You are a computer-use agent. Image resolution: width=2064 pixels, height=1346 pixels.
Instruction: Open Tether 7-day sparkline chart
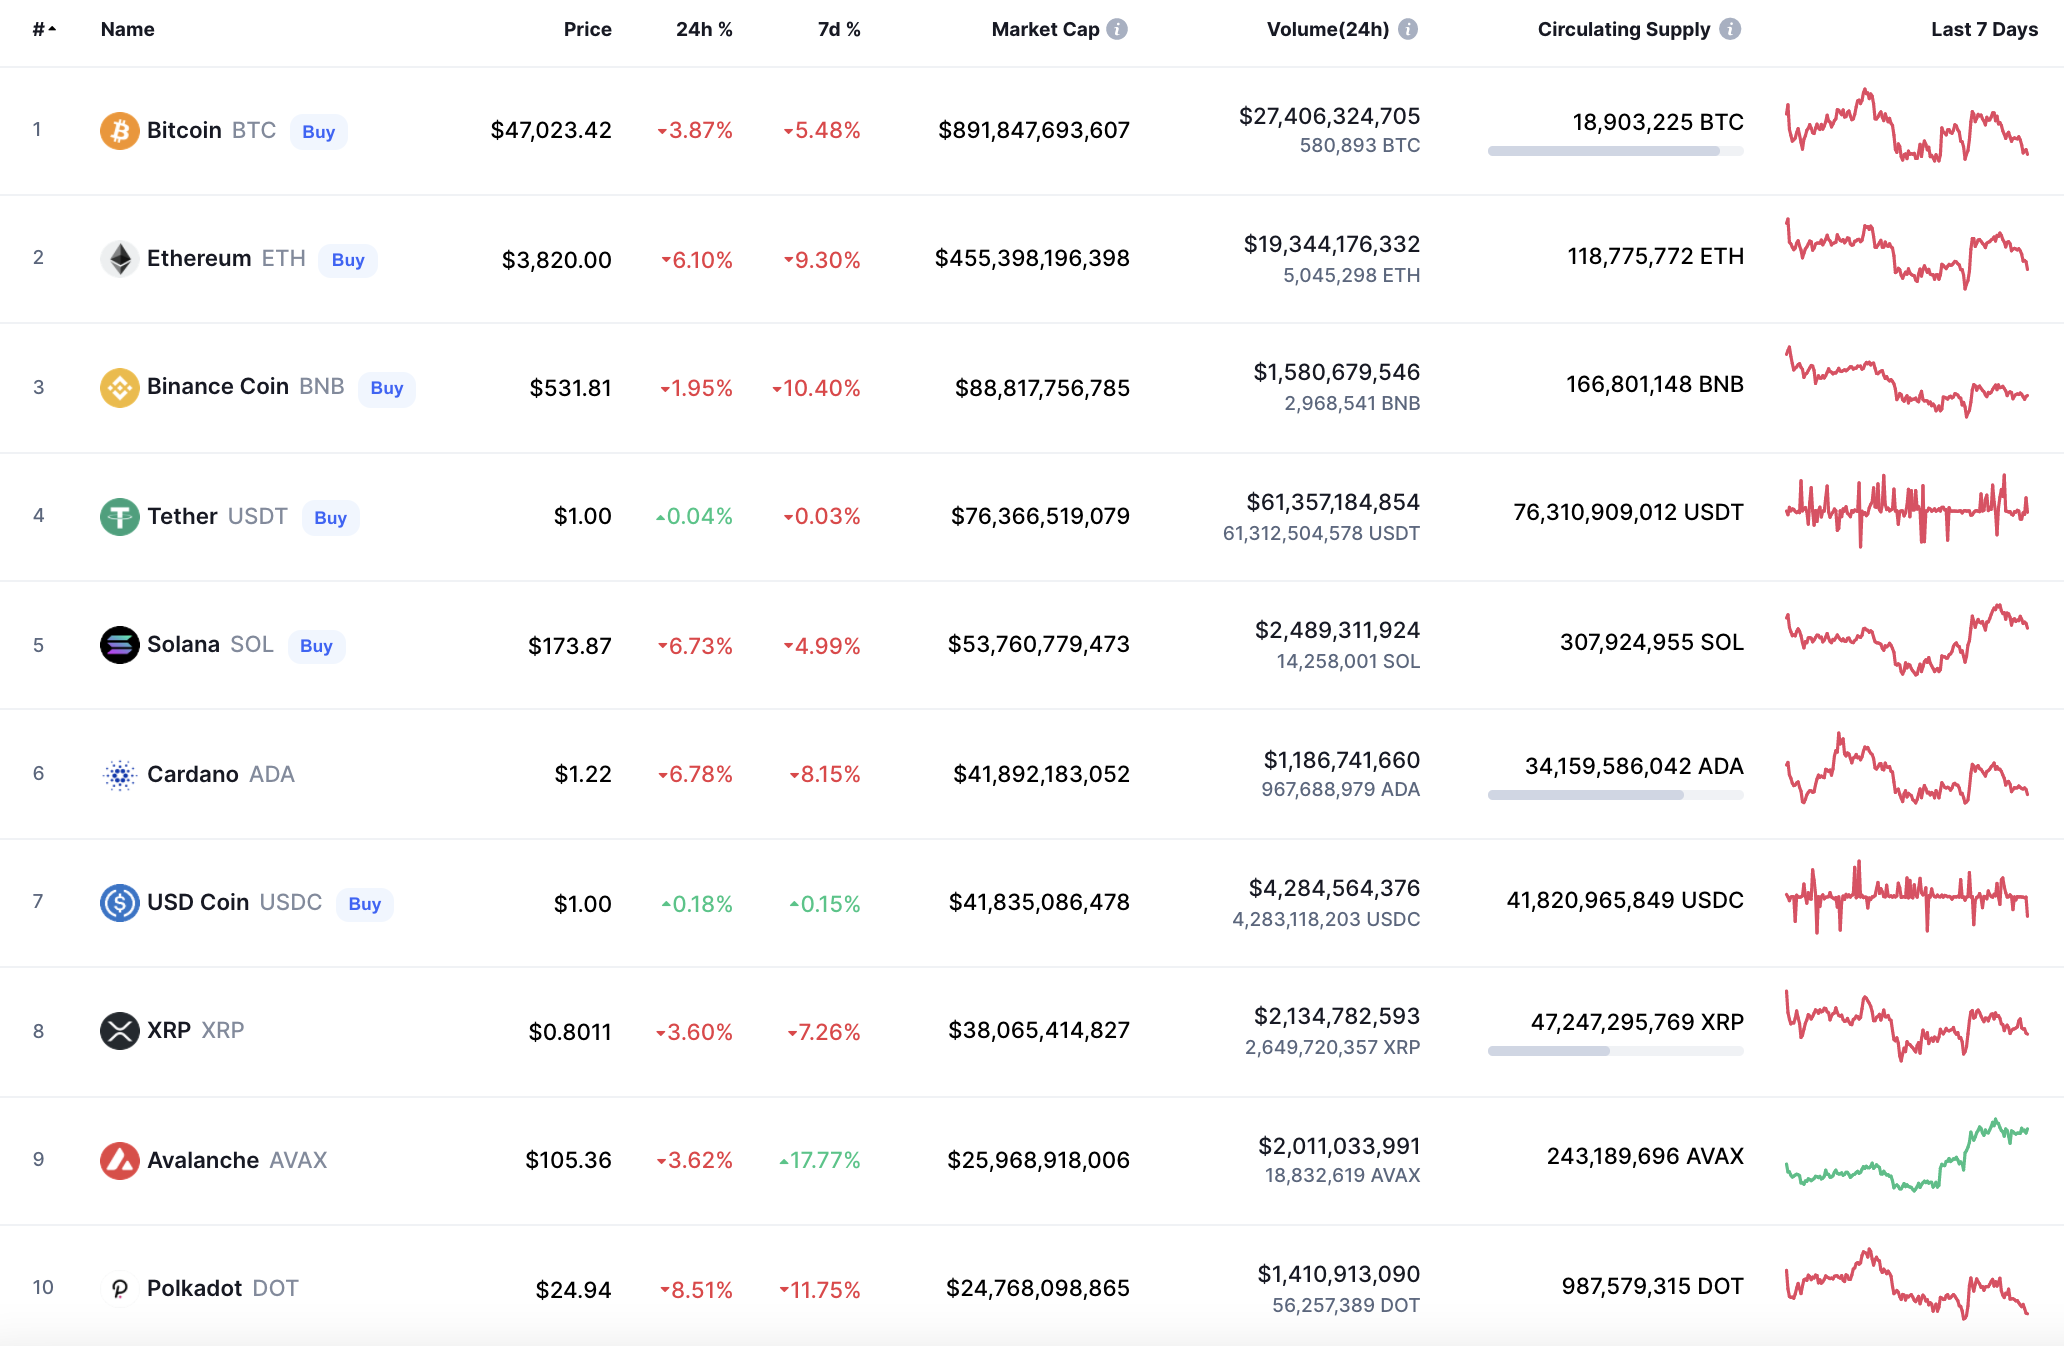click(x=1907, y=510)
